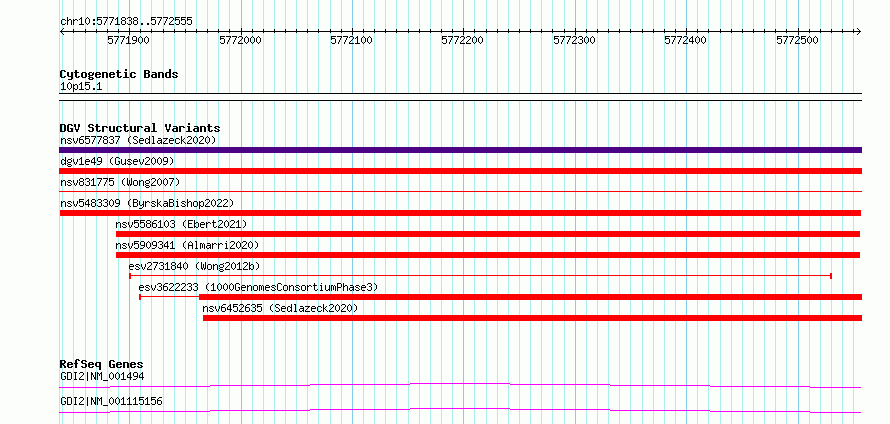Image resolution: width=890 pixels, height=424 pixels.
Task: Click ruler position 5772200
Action: pos(463,40)
